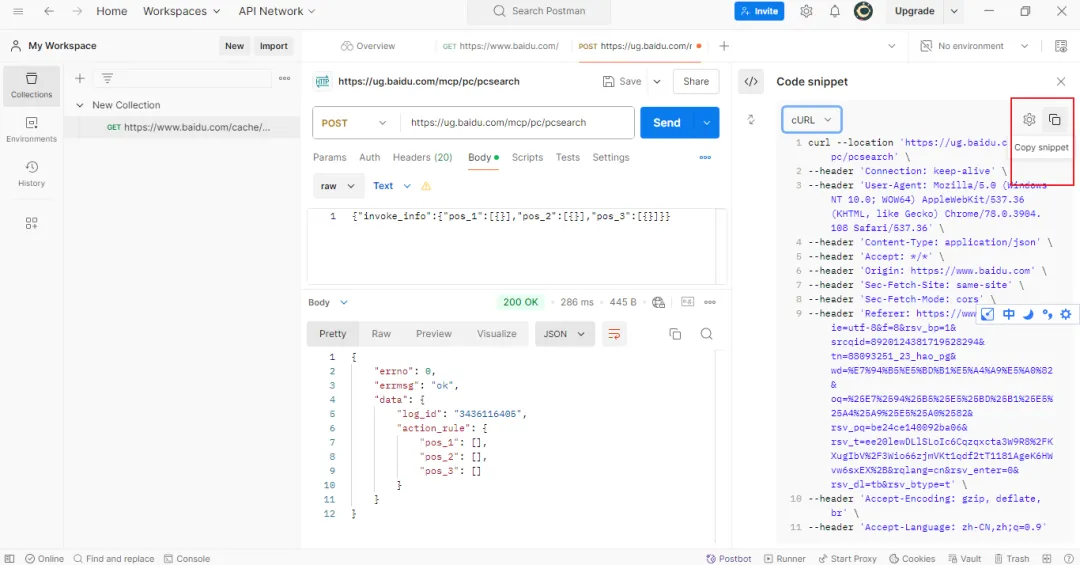Open the History sidebar panel
The width and height of the screenshot is (1080, 565).
(31, 174)
